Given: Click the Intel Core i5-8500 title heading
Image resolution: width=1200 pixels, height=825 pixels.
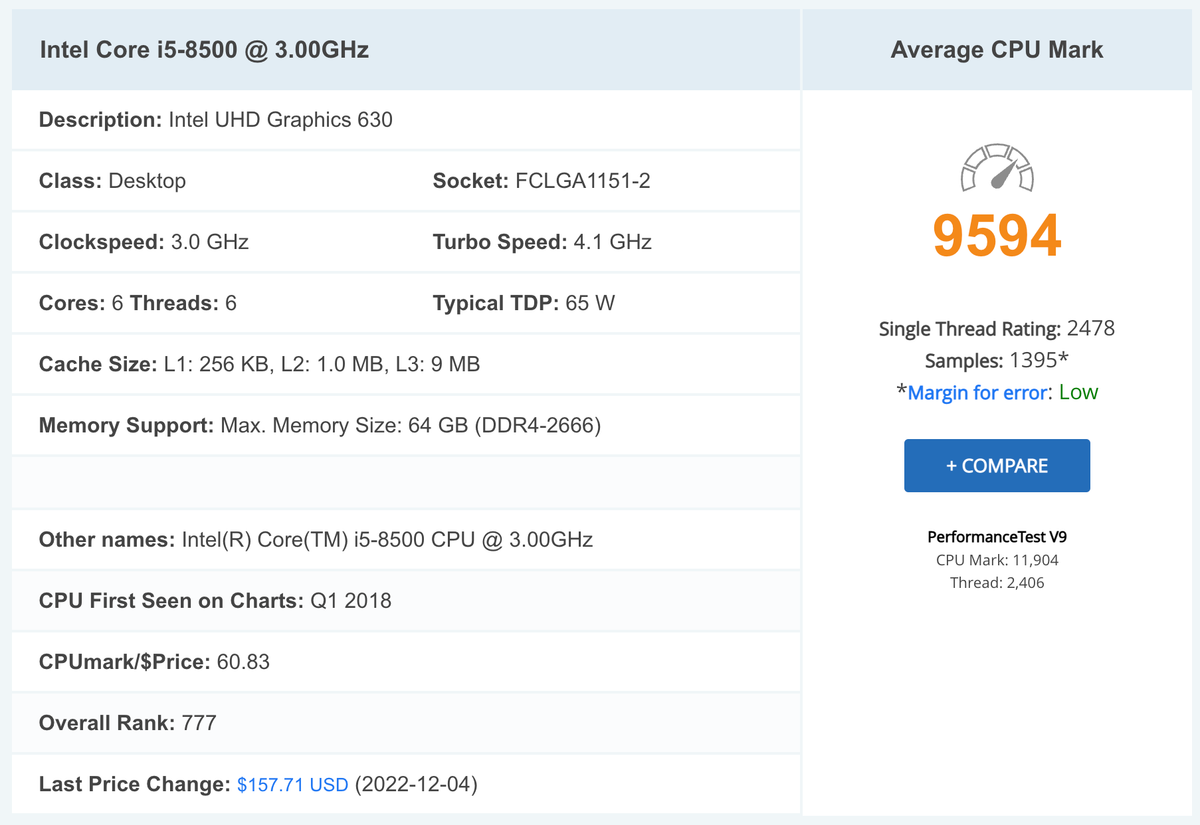Looking at the screenshot, I should [204, 49].
